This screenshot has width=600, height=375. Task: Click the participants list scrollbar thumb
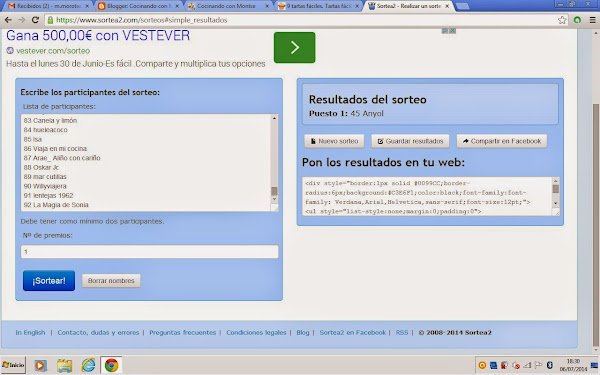(274, 191)
